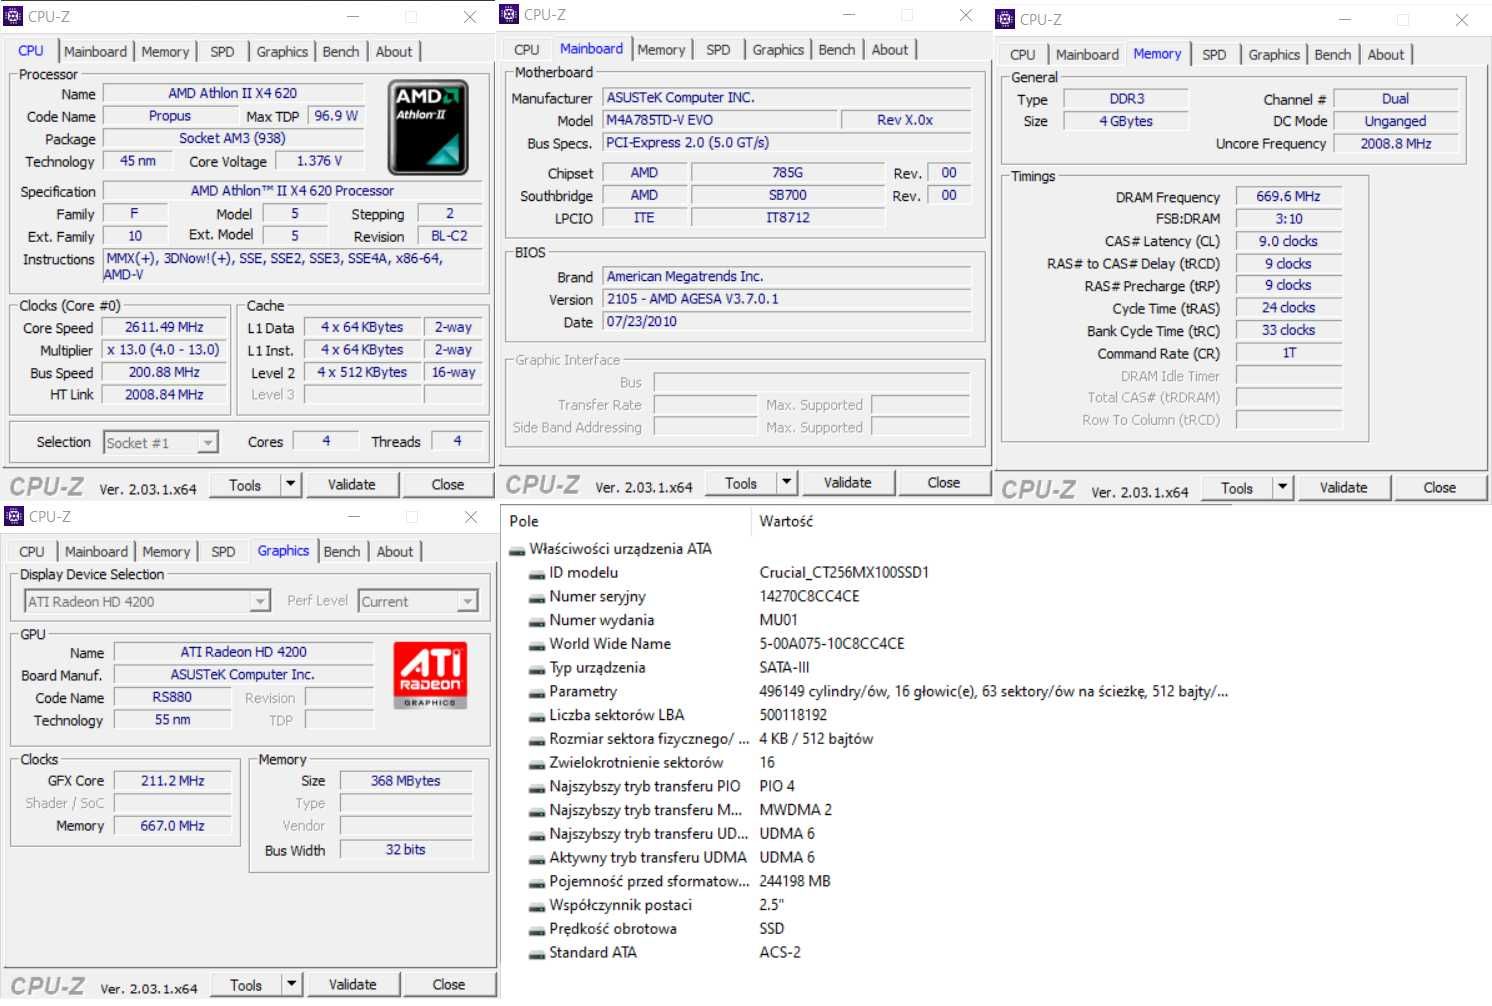Click the ASUSTeK Computer INC. manufacturer field
Image resolution: width=1492 pixels, height=1006 pixels.
tap(787, 98)
